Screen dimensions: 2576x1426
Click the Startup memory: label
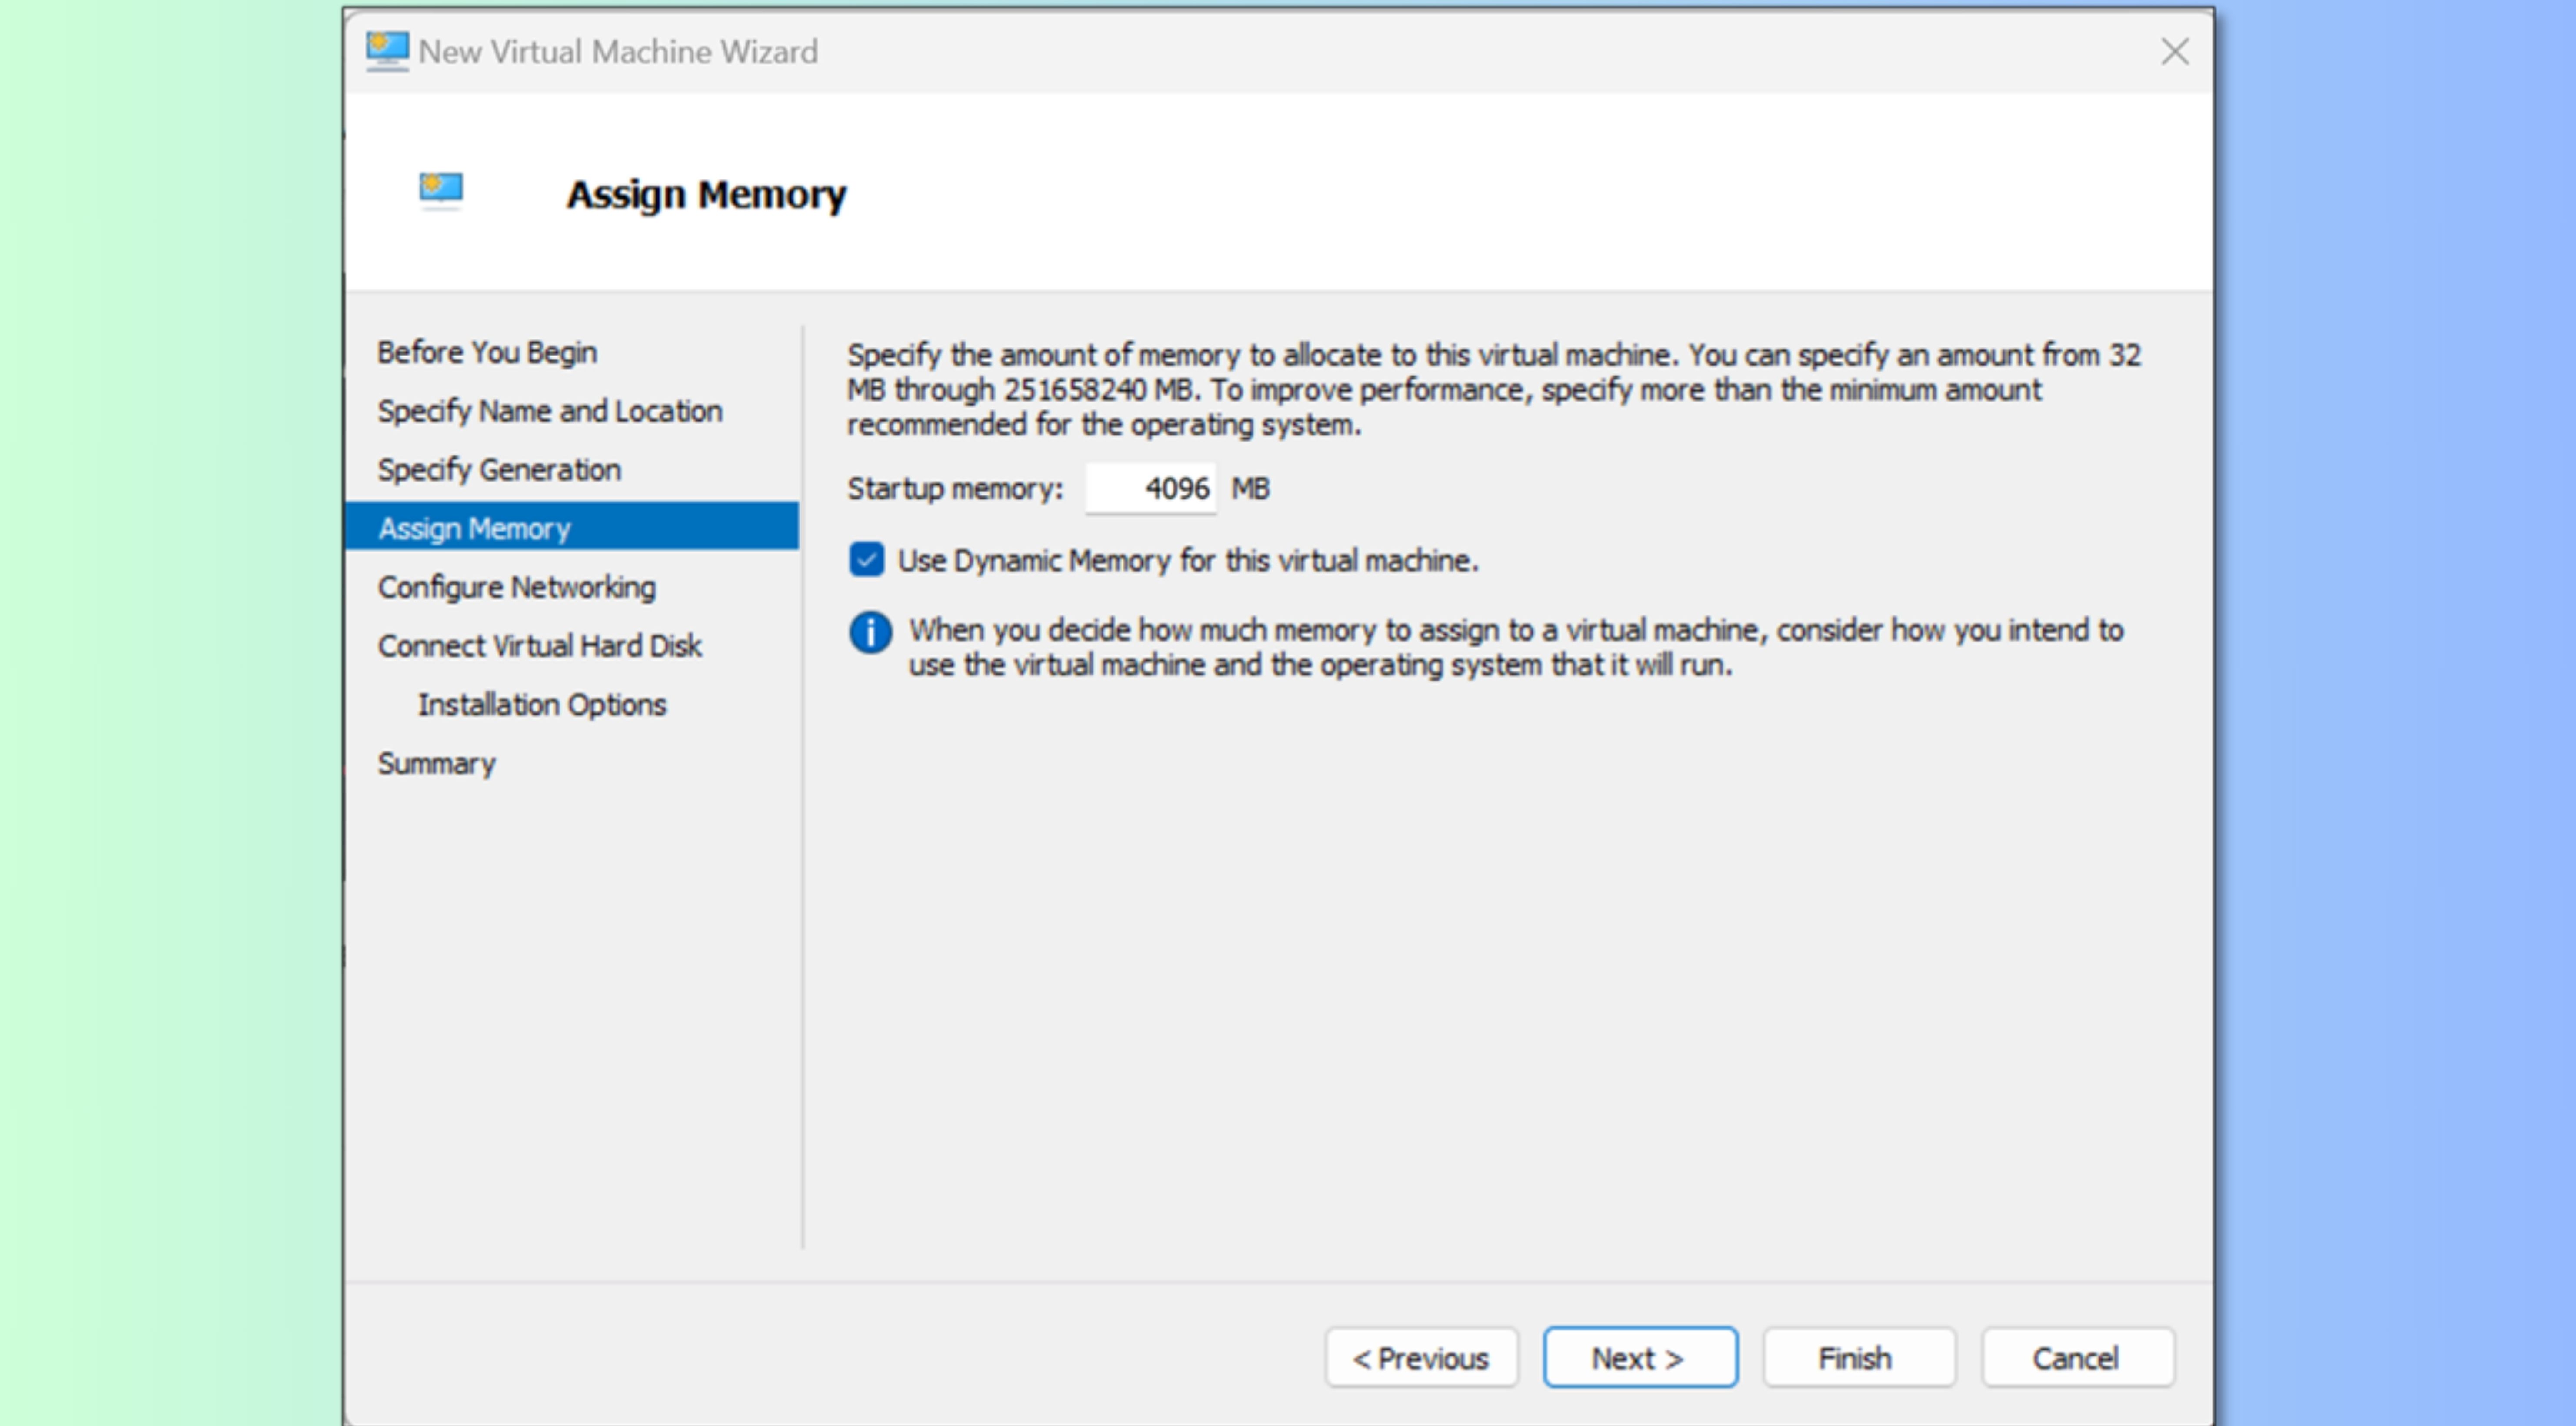pos(955,489)
